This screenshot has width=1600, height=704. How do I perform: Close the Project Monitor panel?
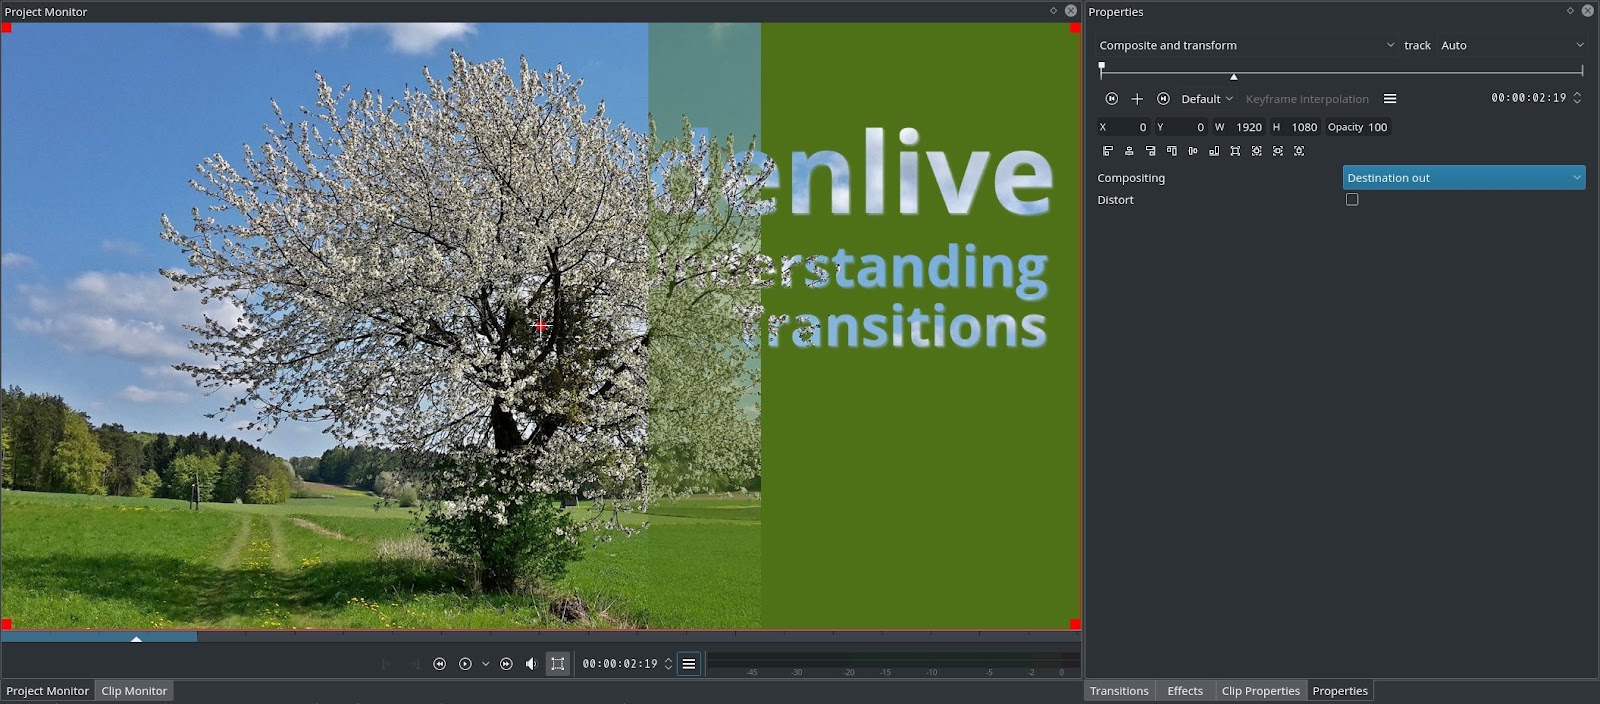click(x=1071, y=11)
